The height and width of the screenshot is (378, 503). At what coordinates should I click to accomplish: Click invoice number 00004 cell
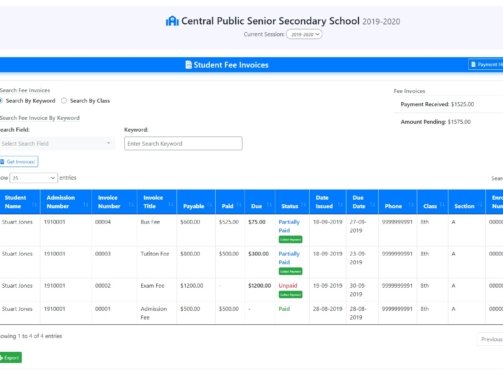(x=103, y=222)
